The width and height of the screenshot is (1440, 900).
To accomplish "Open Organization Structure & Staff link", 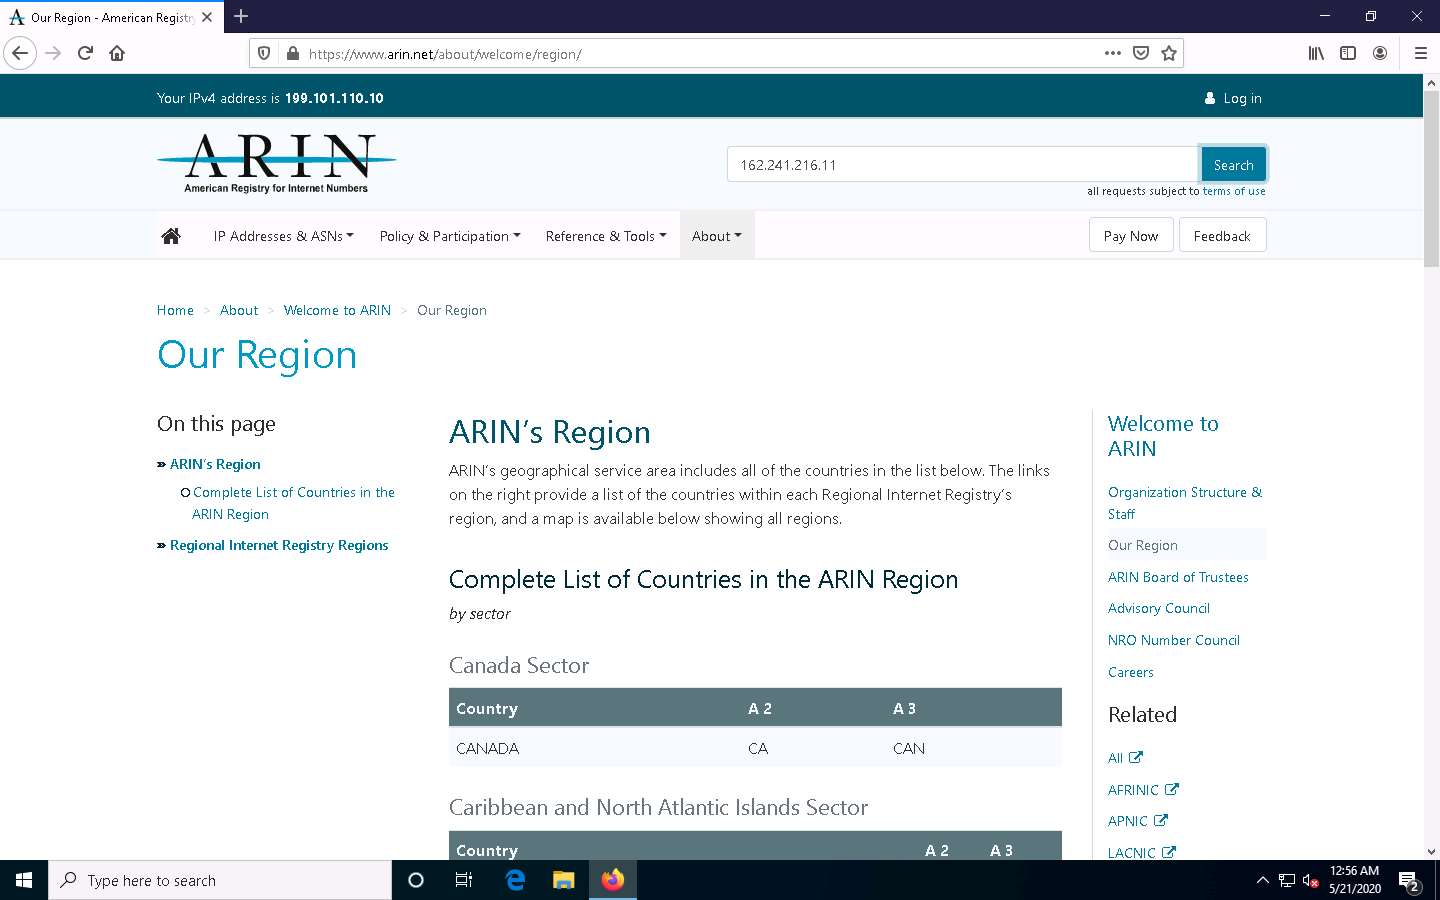I will click(x=1185, y=503).
